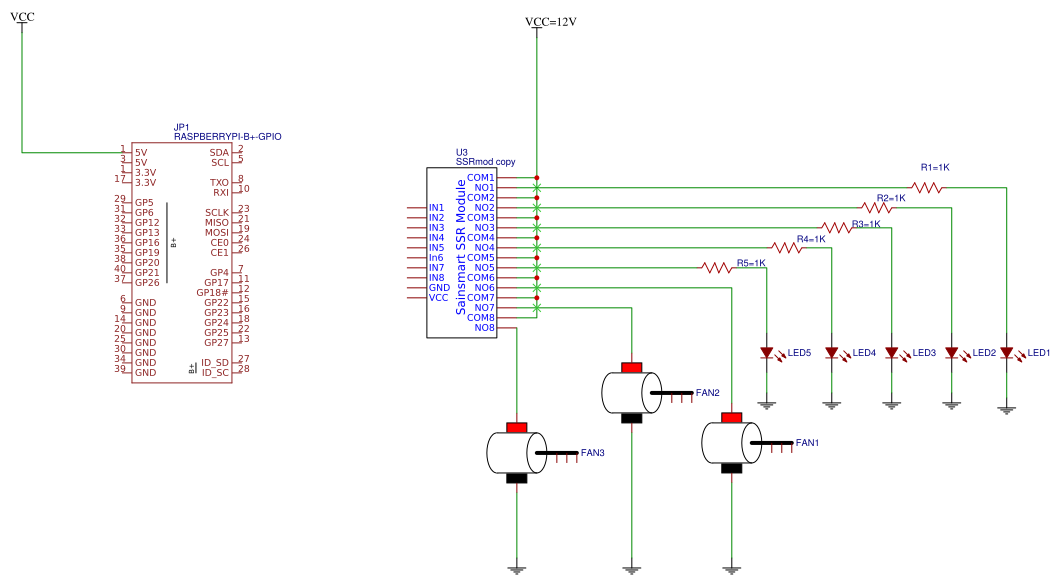Viewport: 1061px width, 584px height.
Task: Select resistor R5=1K symbol
Action: (x=717, y=268)
